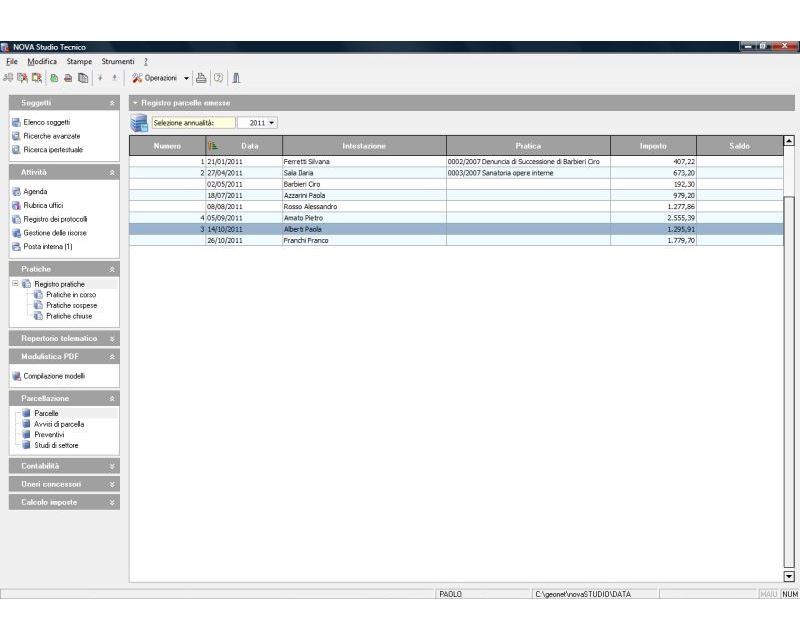
Task: Expand the Calcolo imposte panel
Action: [112, 503]
